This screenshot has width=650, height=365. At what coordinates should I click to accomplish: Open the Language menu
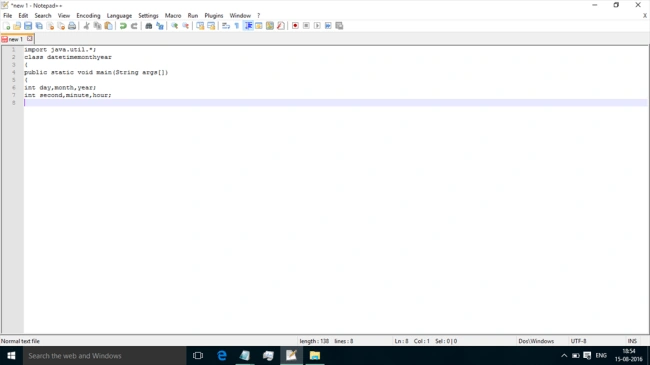click(119, 15)
